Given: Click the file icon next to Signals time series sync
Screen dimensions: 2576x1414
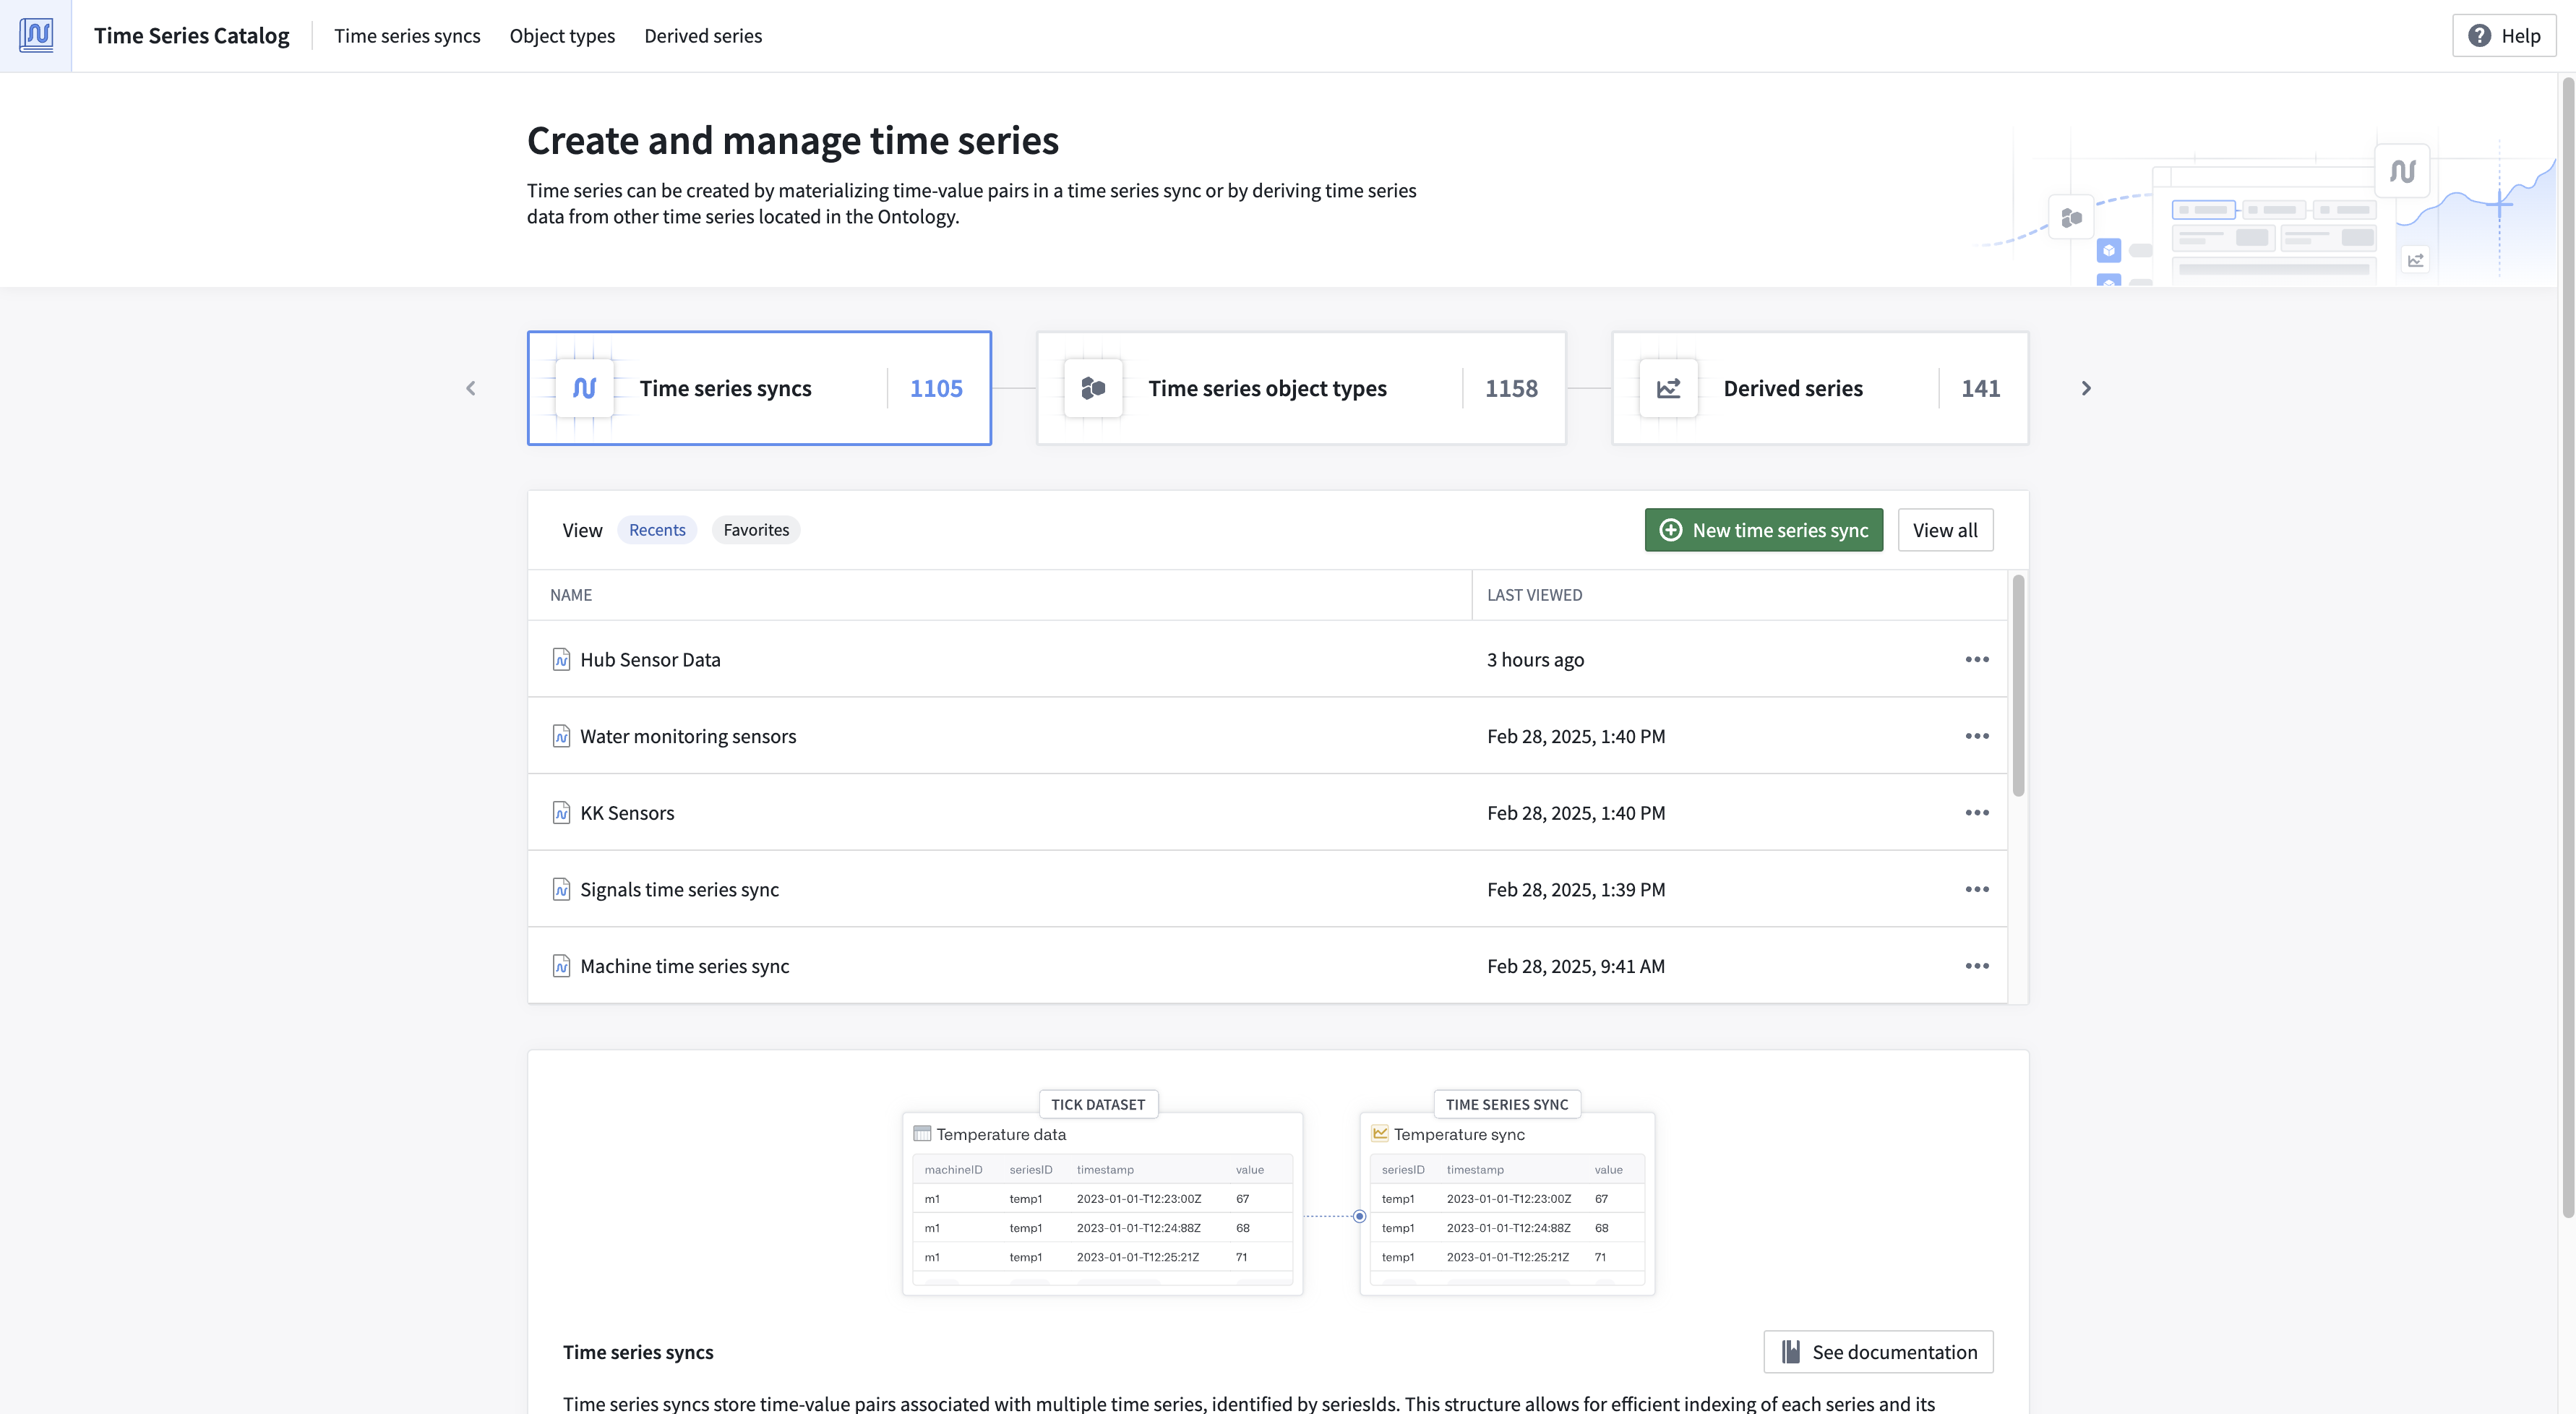Looking at the screenshot, I should pos(561,889).
